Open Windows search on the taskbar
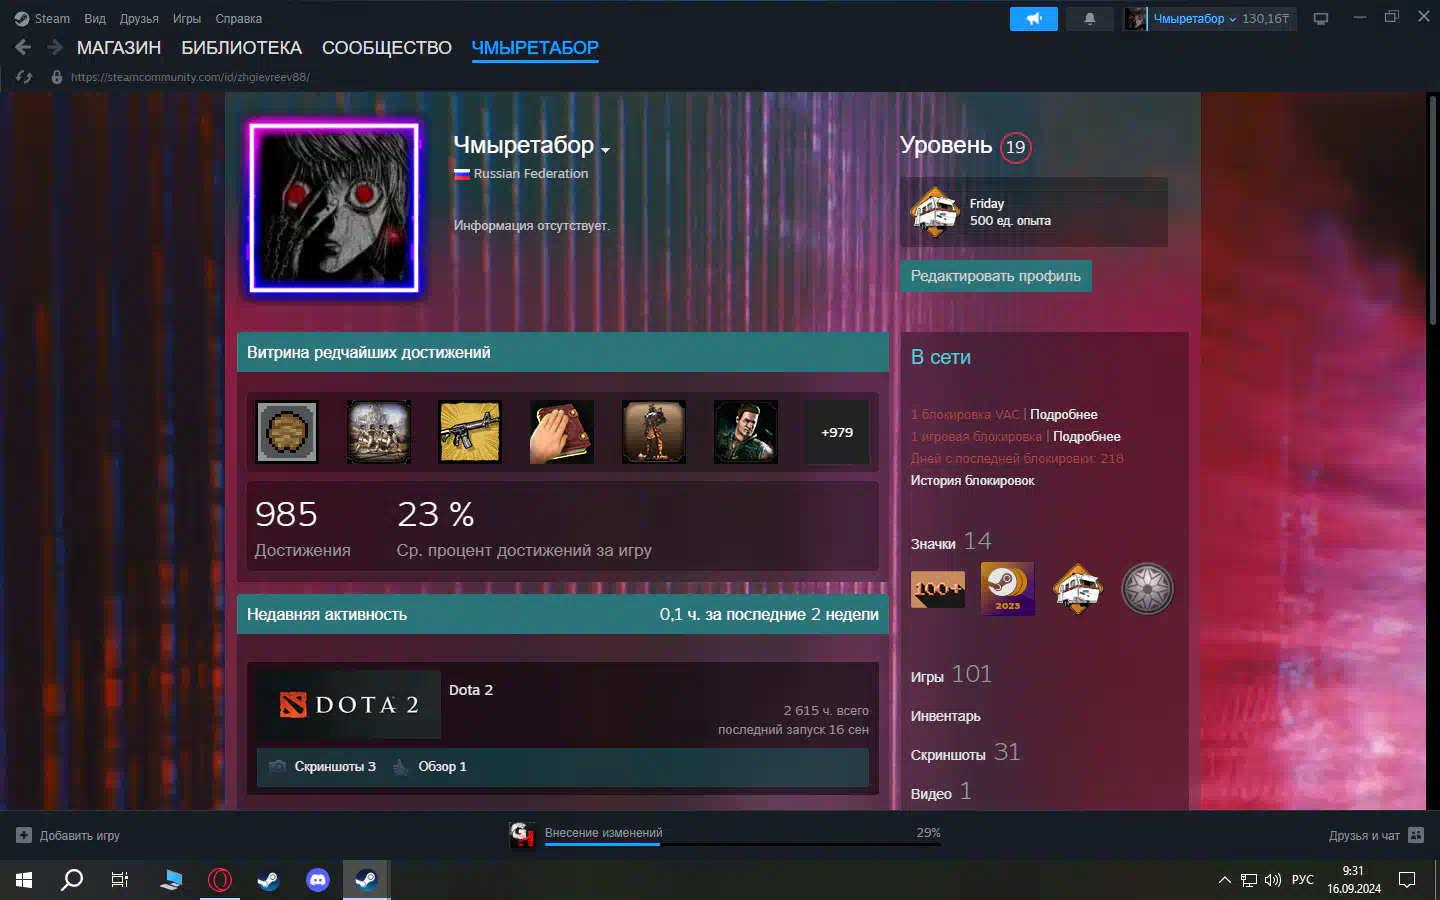Screen dimensions: 1440x900 coord(72,880)
